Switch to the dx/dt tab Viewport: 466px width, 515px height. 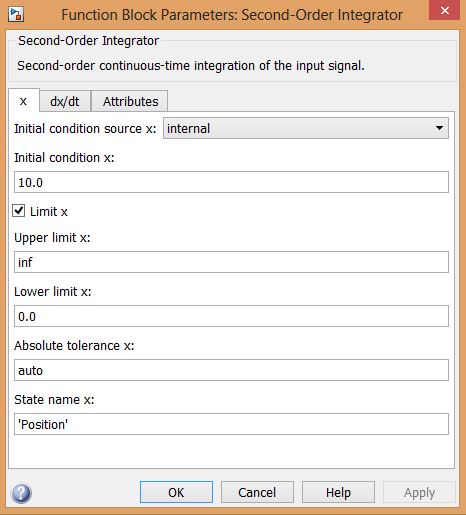[x=65, y=101]
